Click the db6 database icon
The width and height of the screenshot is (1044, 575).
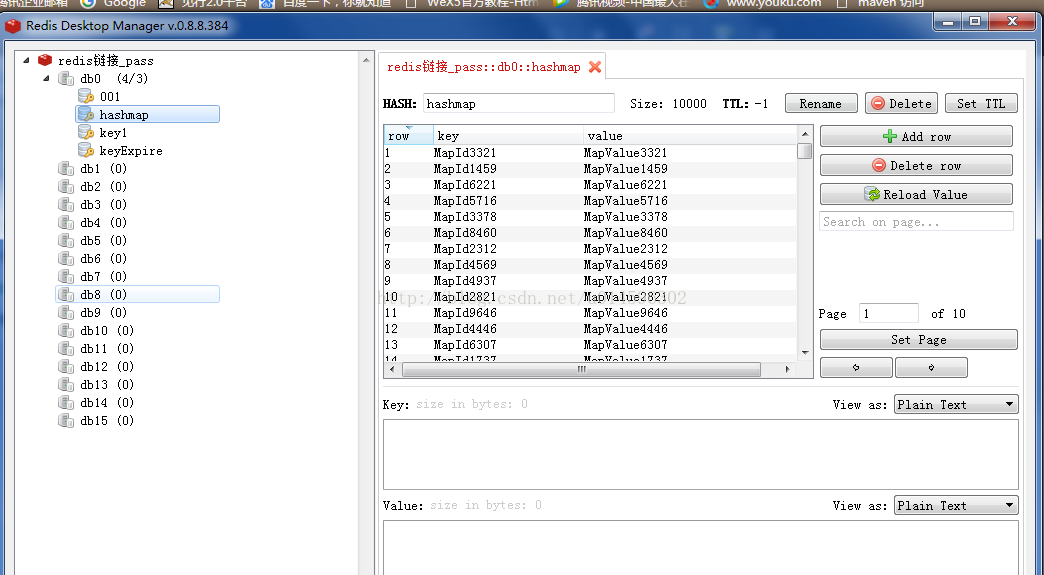click(x=66, y=258)
